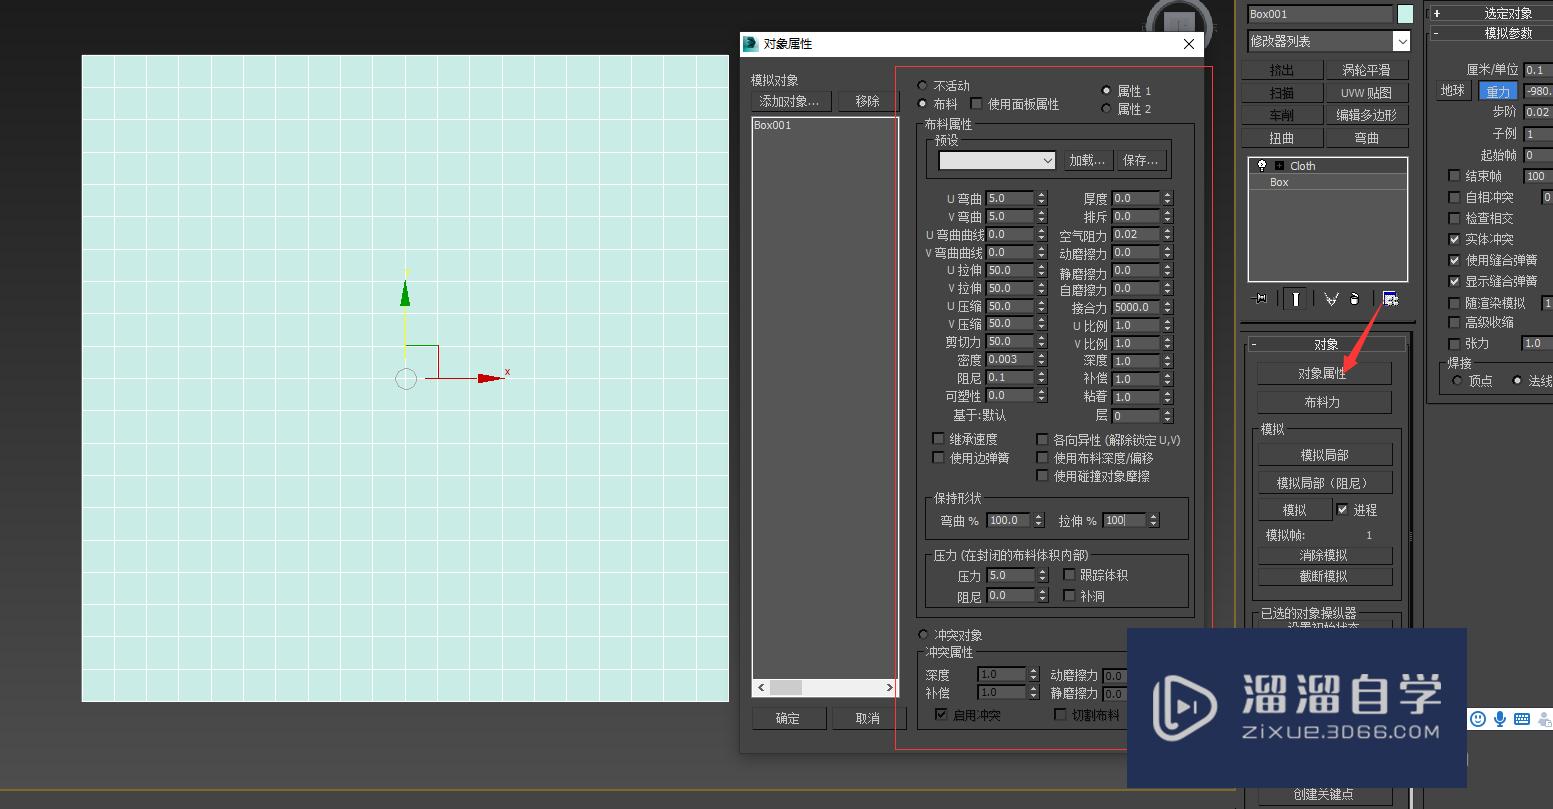The height and width of the screenshot is (809, 1553).
Task: Add the 涡轮平滑 modifier
Action: tap(1366, 70)
